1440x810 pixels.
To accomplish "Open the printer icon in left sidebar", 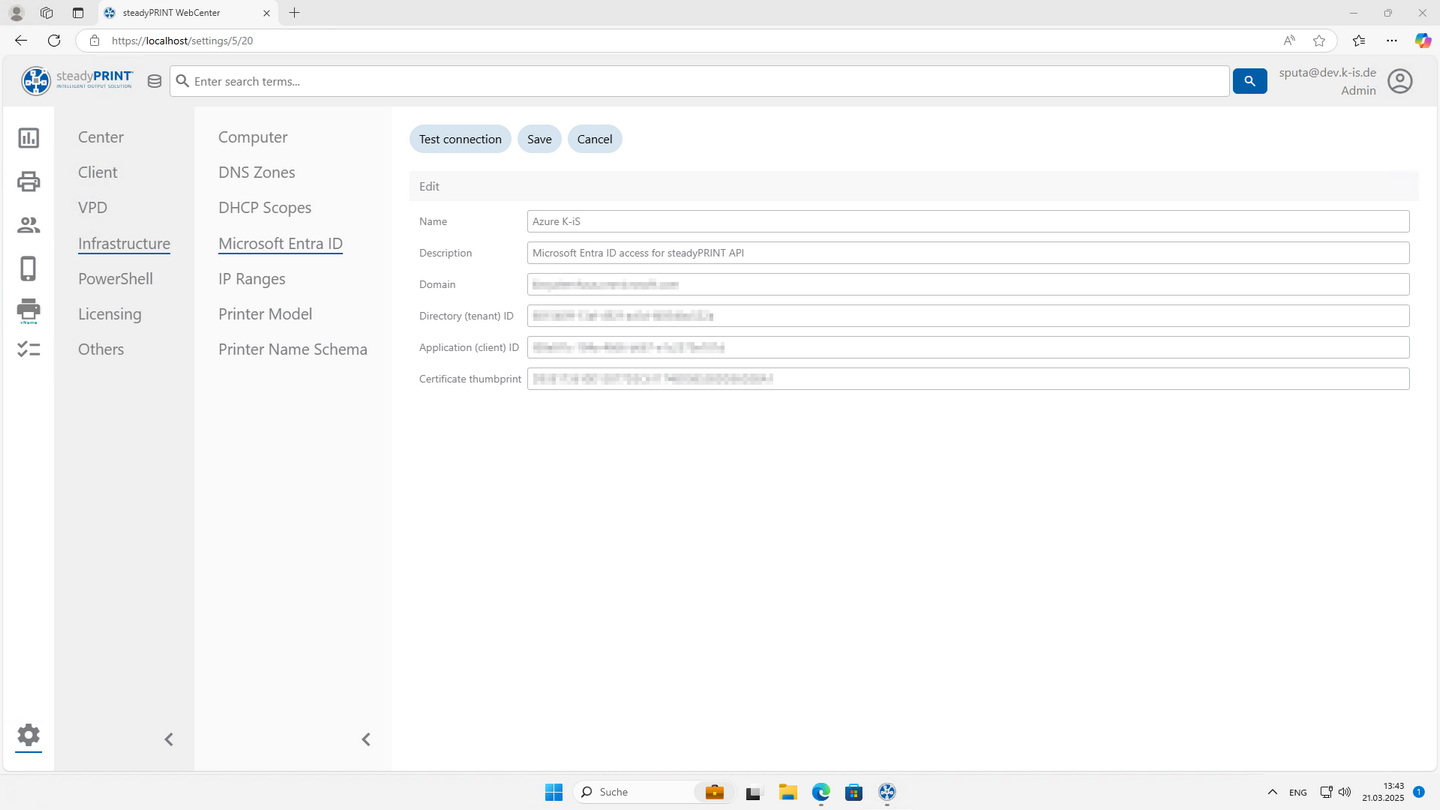I will (x=28, y=181).
